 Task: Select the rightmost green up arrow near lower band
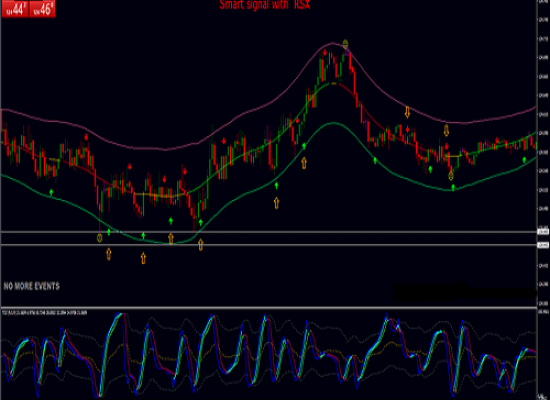(524, 160)
